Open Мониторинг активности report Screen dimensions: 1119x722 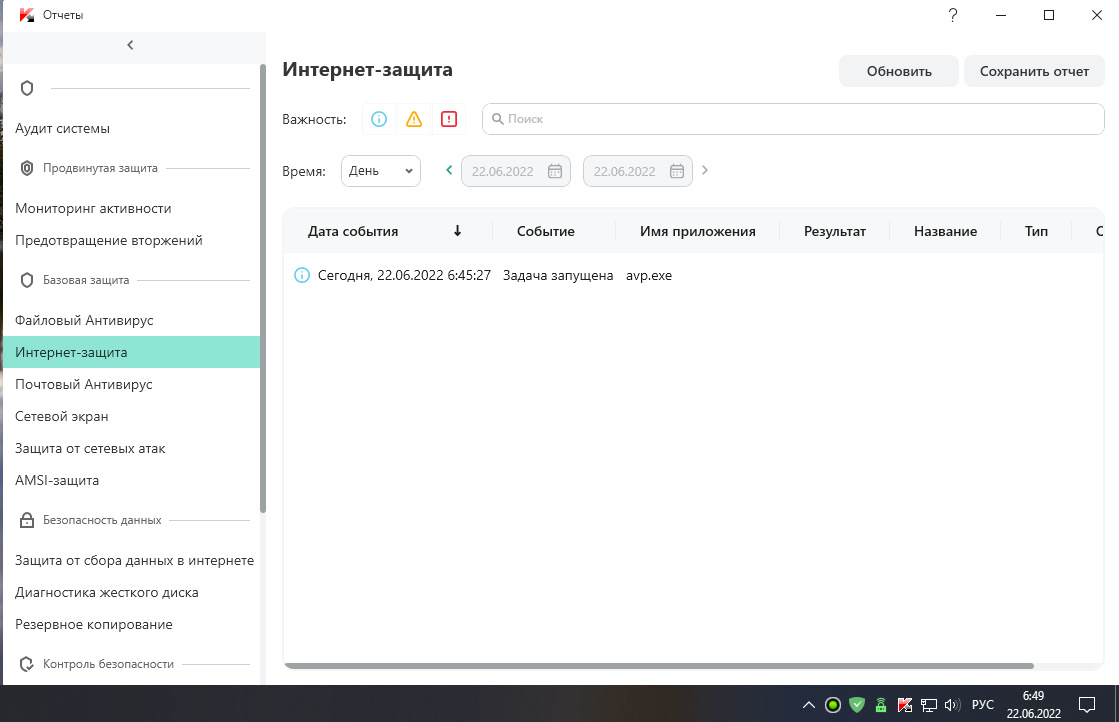click(x=93, y=208)
